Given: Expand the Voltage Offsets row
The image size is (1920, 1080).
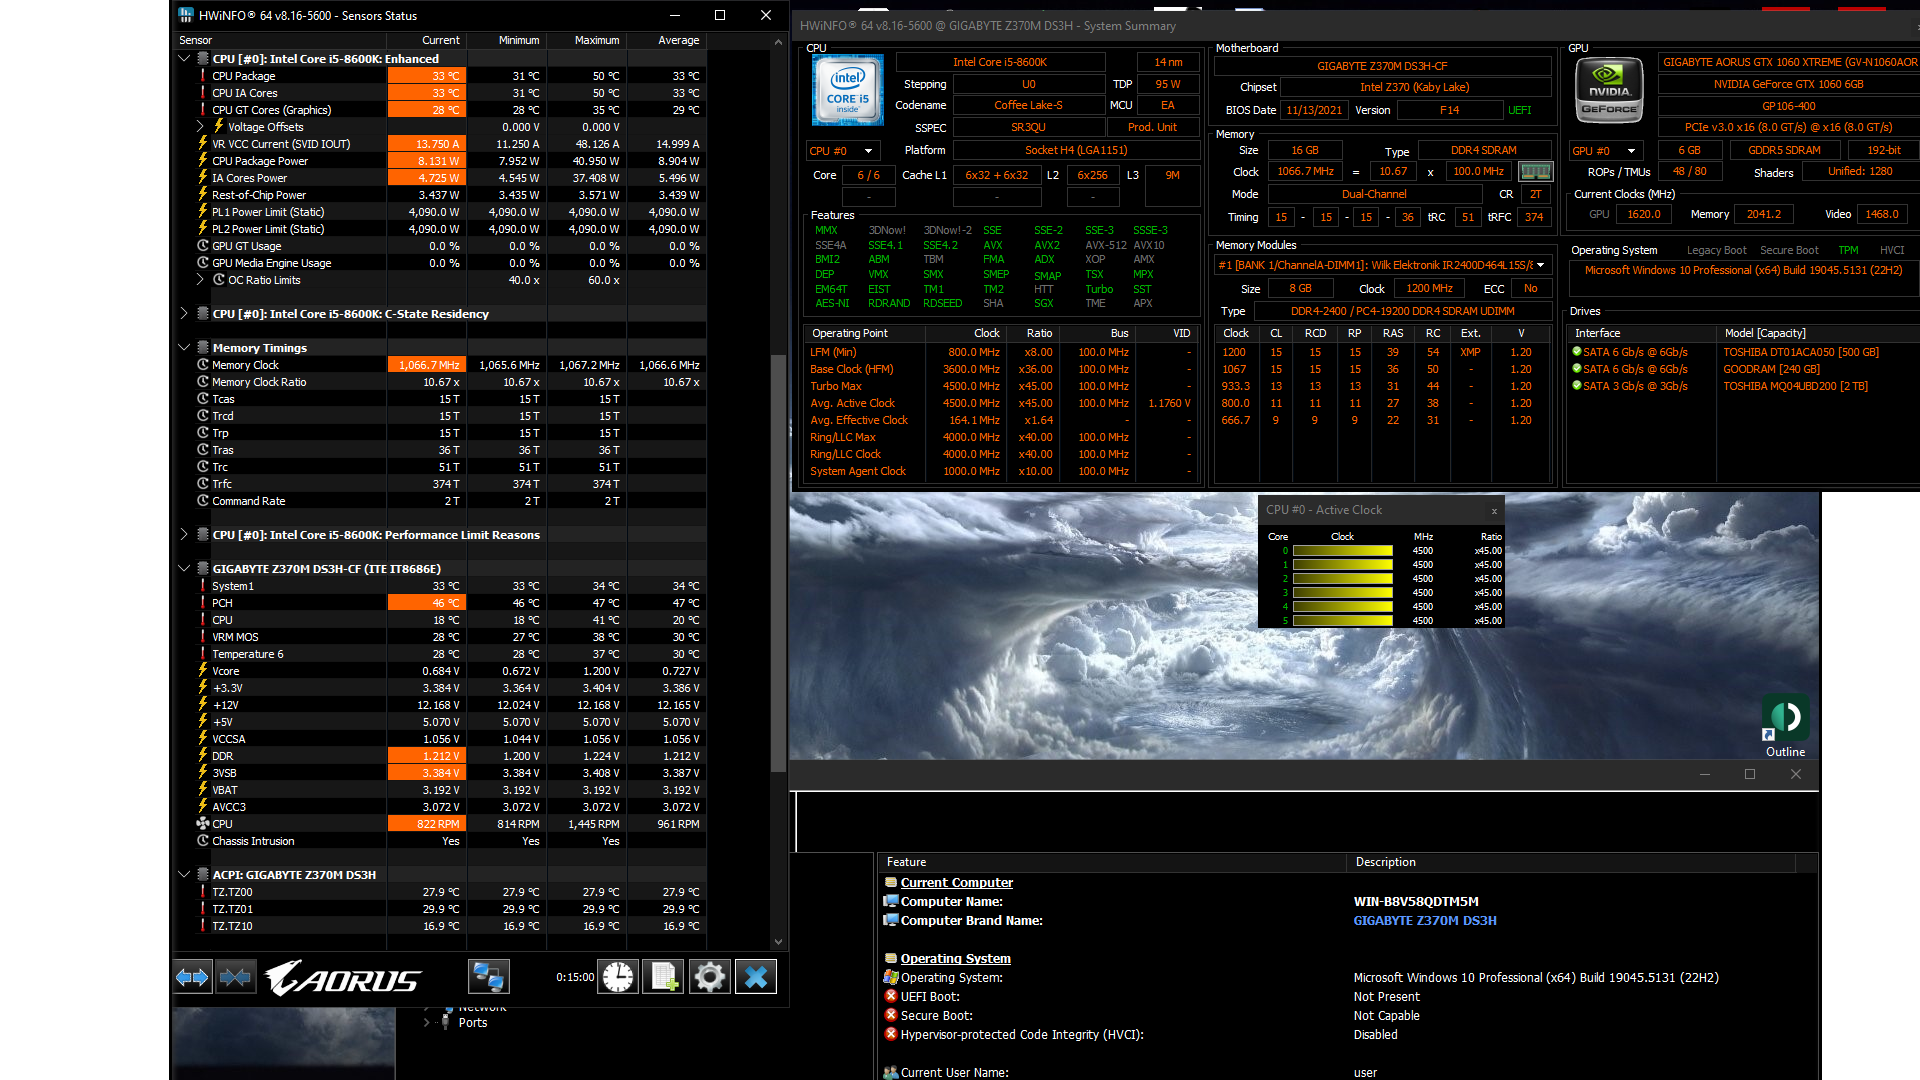Looking at the screenshot, I should 200,127.
